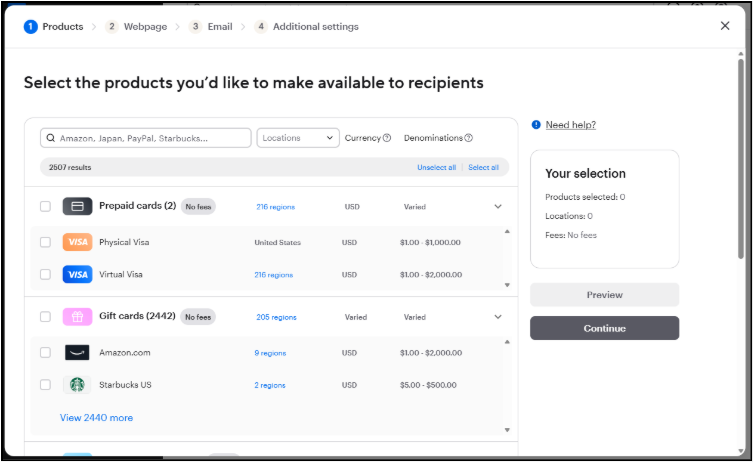Click the step 3 number badge
Image resolution: width=754 pixels, height=462 pixels.
[195, 26]
